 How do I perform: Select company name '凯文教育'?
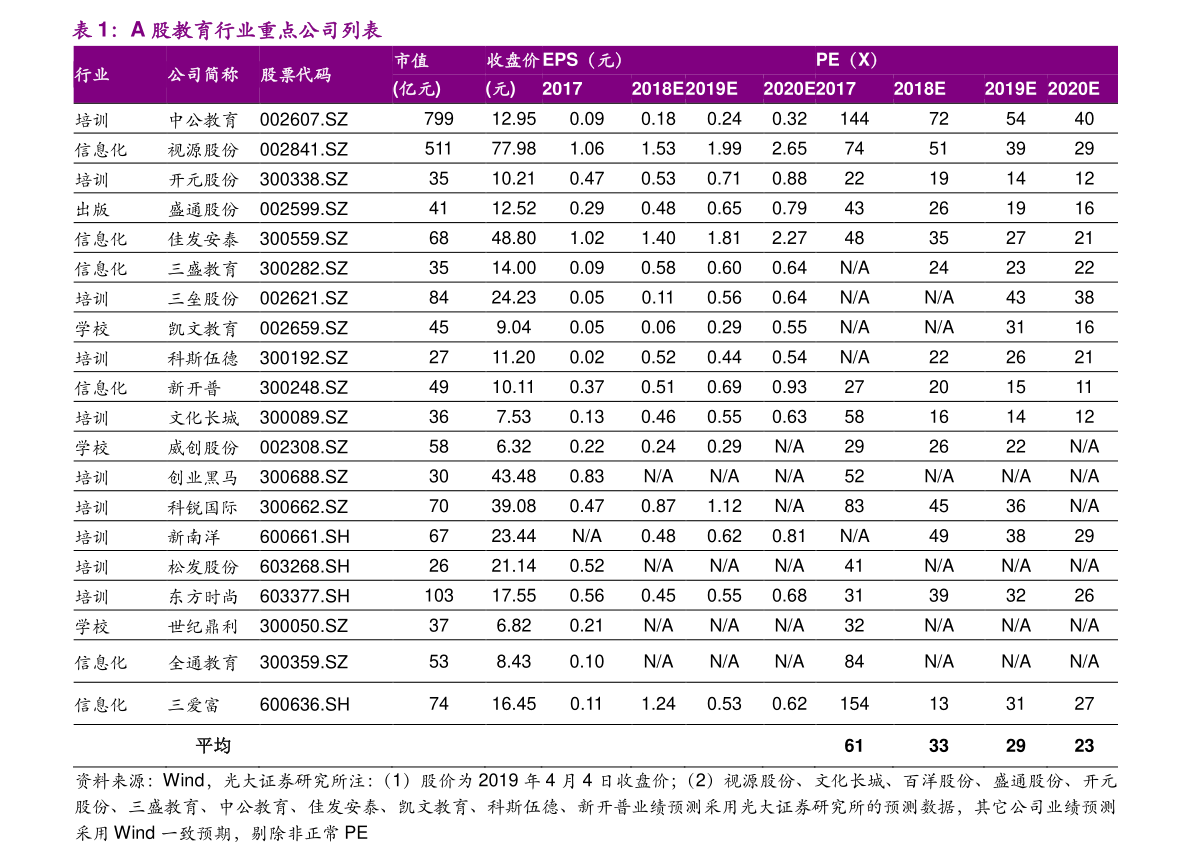203,328
